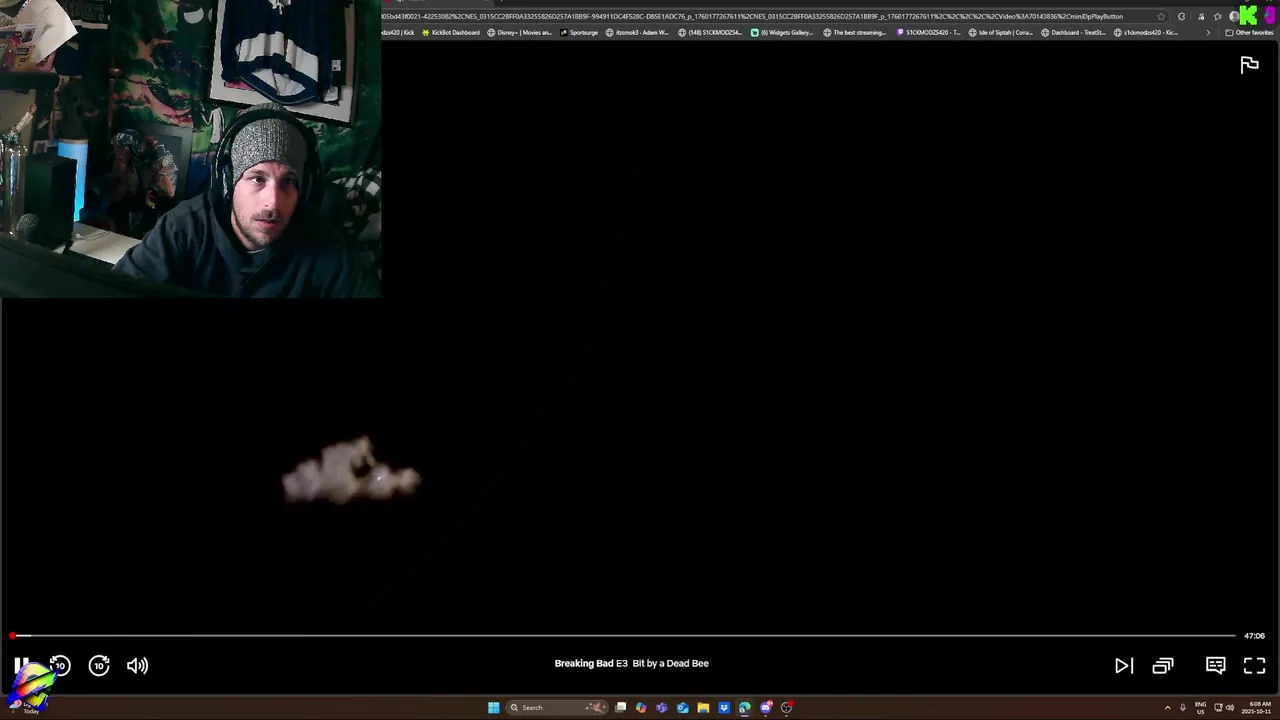This screenshot has height=720, width=1280.
Task: Click the red playhead at the timeline start
Action: click(x=13, y=635)
